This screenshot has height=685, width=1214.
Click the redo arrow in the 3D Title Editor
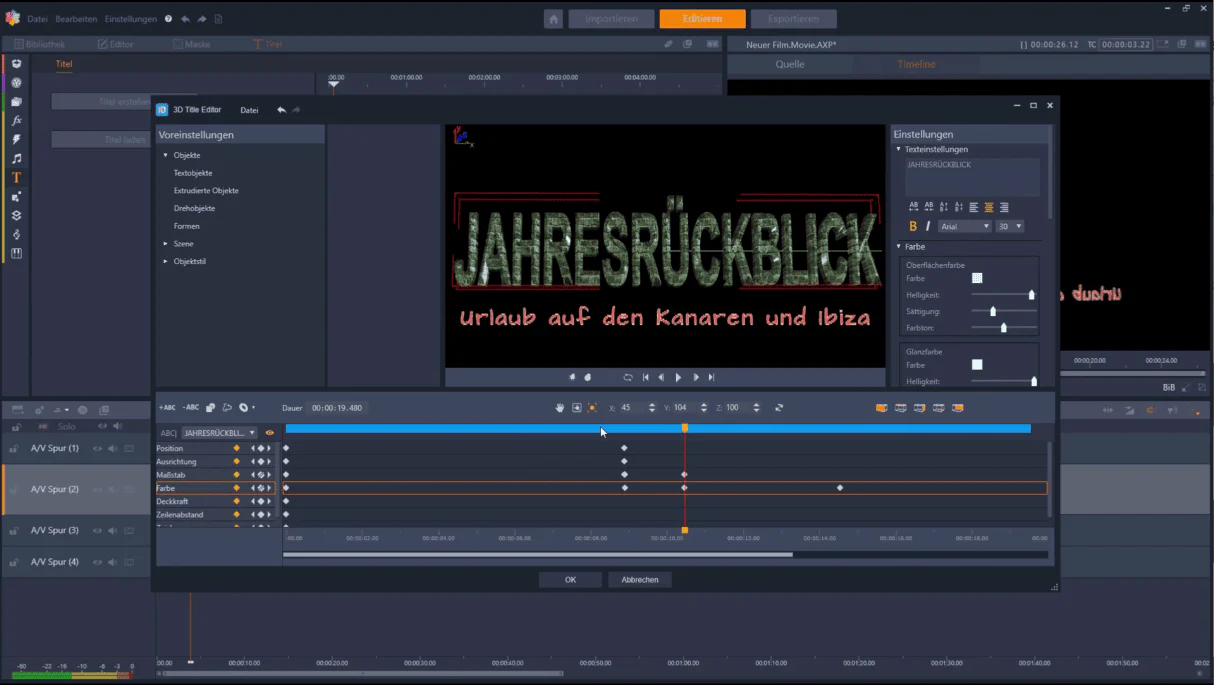296,110
